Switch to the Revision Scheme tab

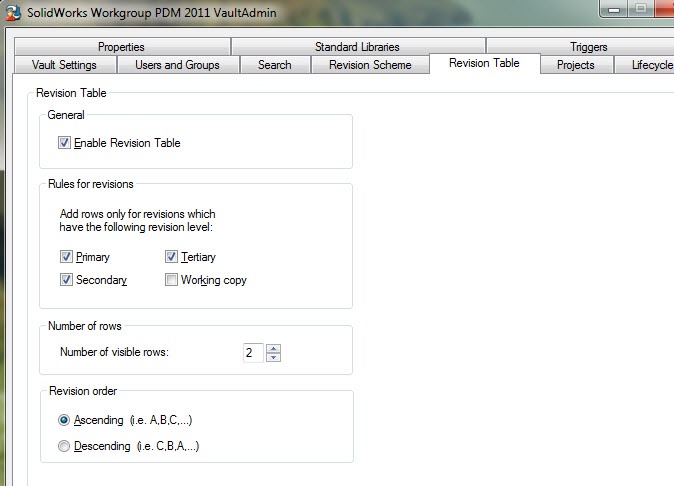370,65
